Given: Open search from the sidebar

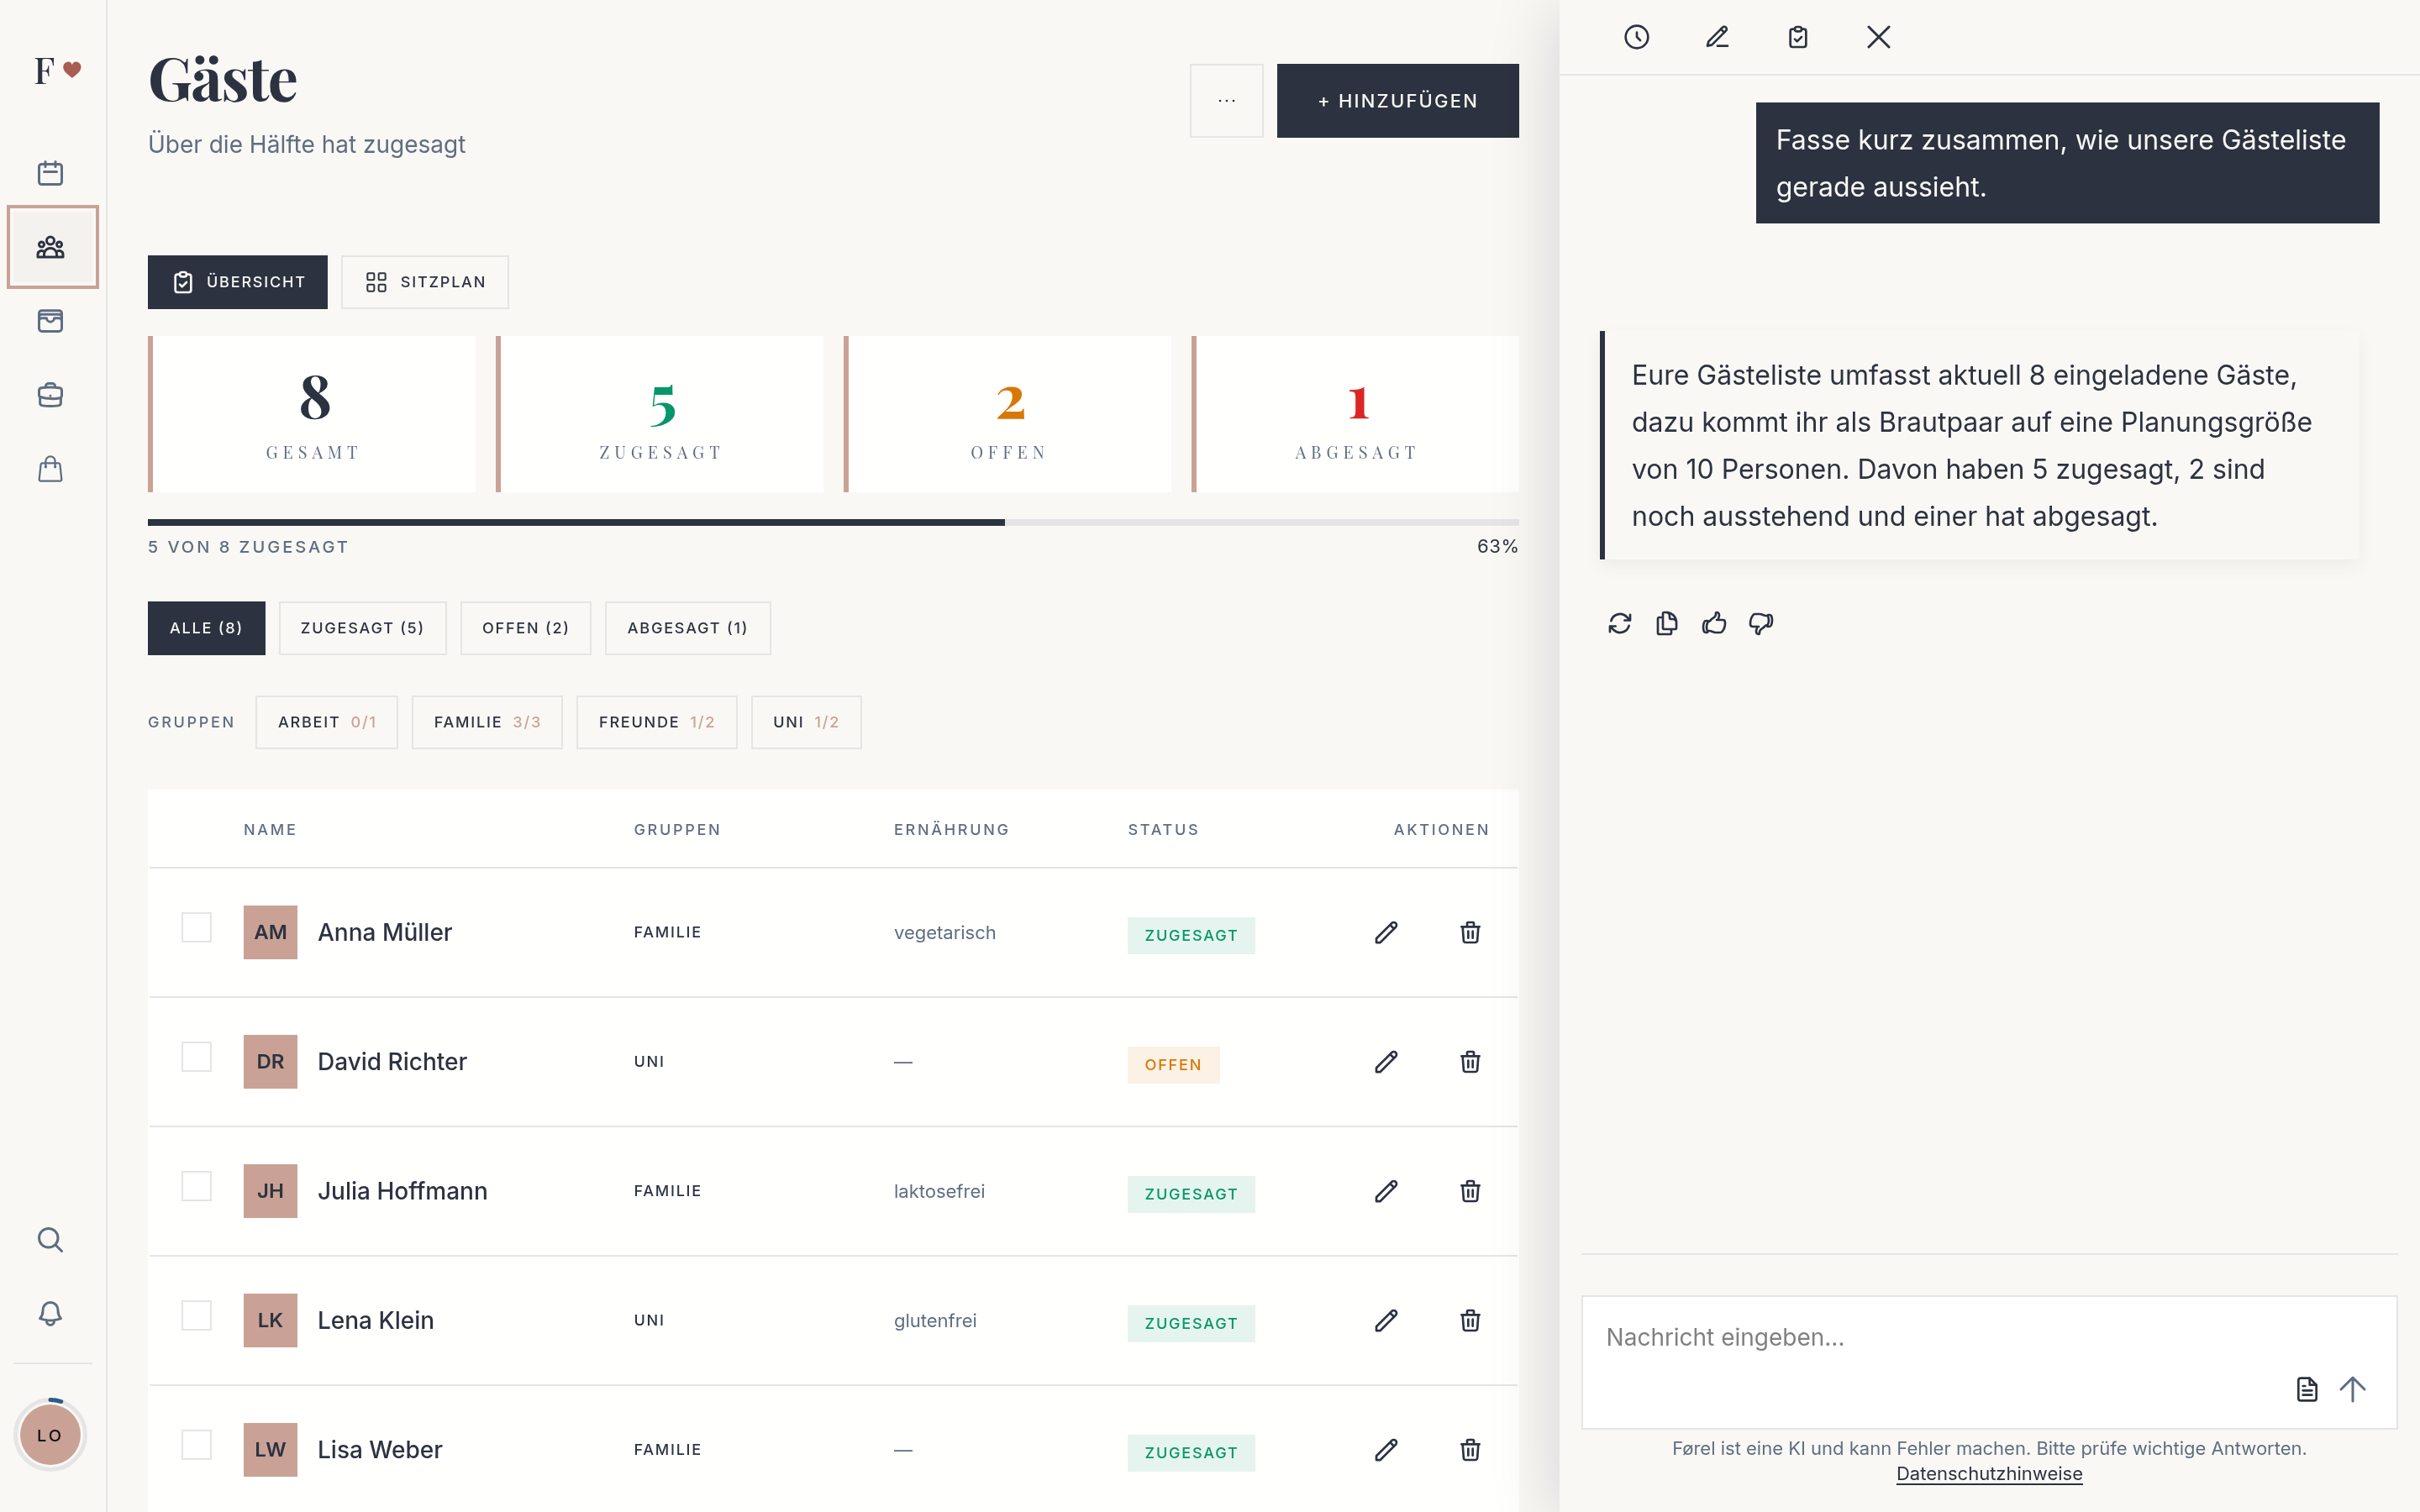Looking at the screenshot, I should click(50, 1240).
